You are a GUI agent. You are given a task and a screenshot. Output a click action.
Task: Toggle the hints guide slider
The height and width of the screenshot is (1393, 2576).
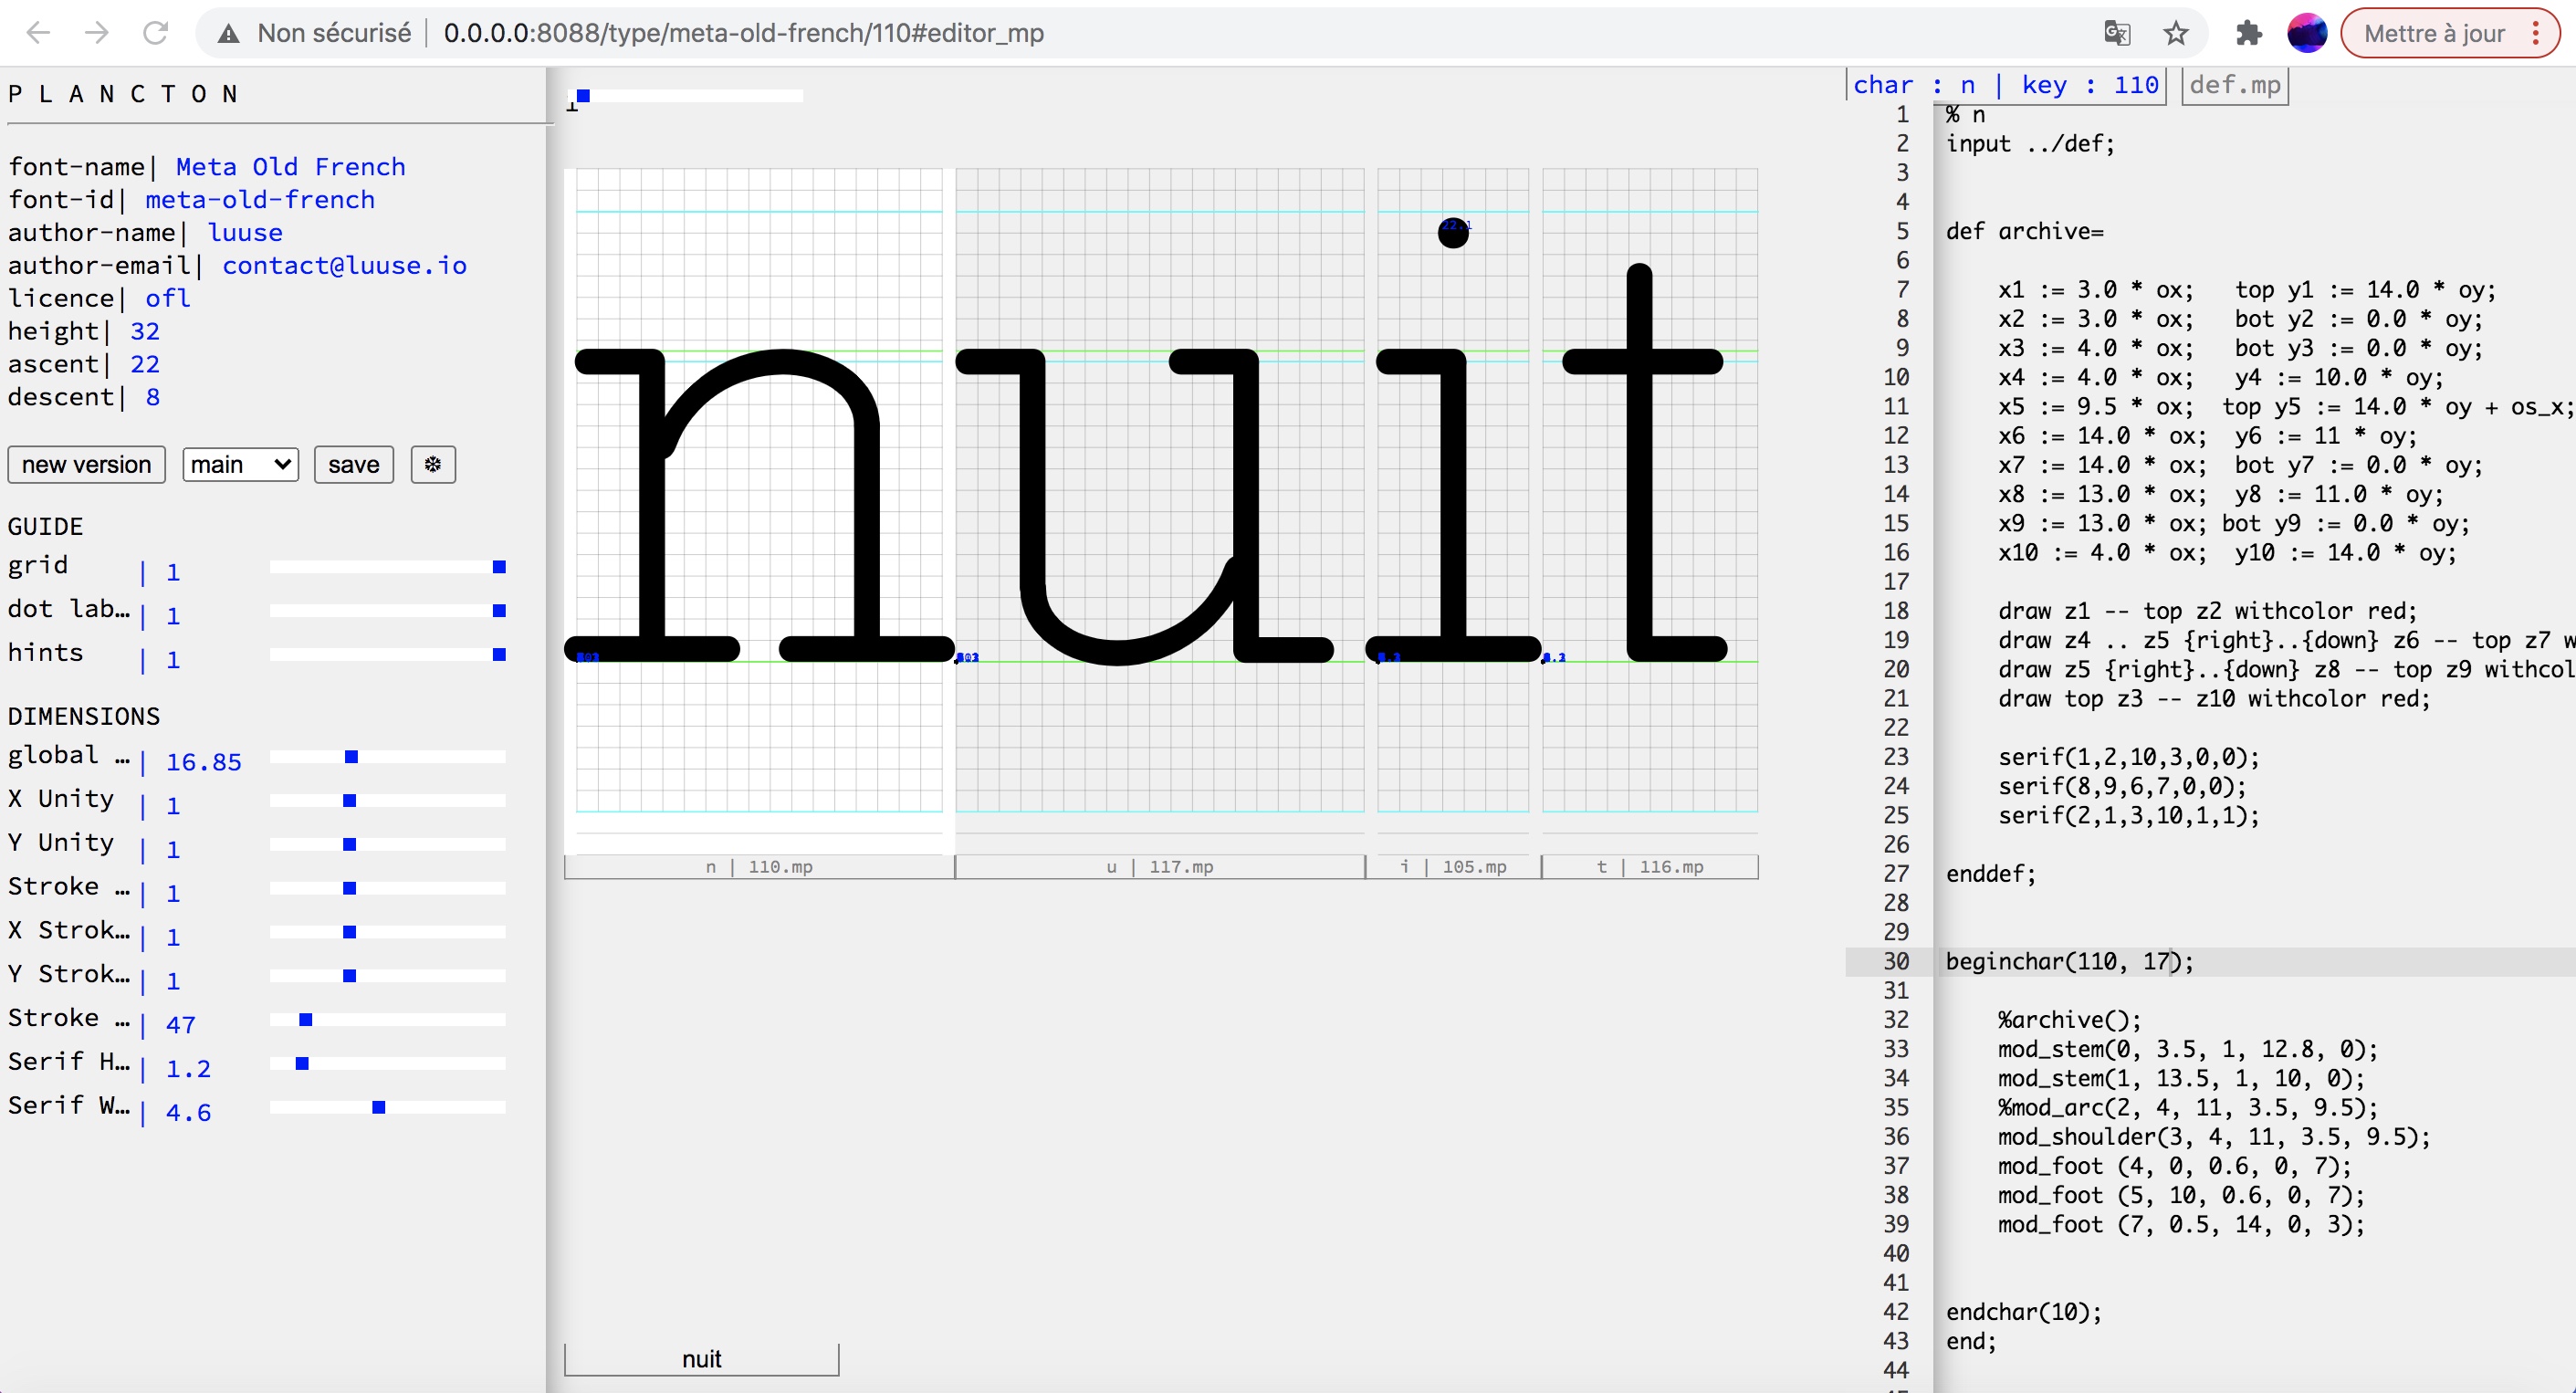[x=499, y=655]
